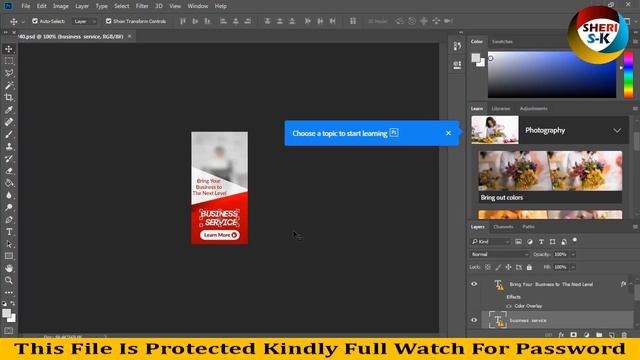Toggle lock all padlock icon

529,267
